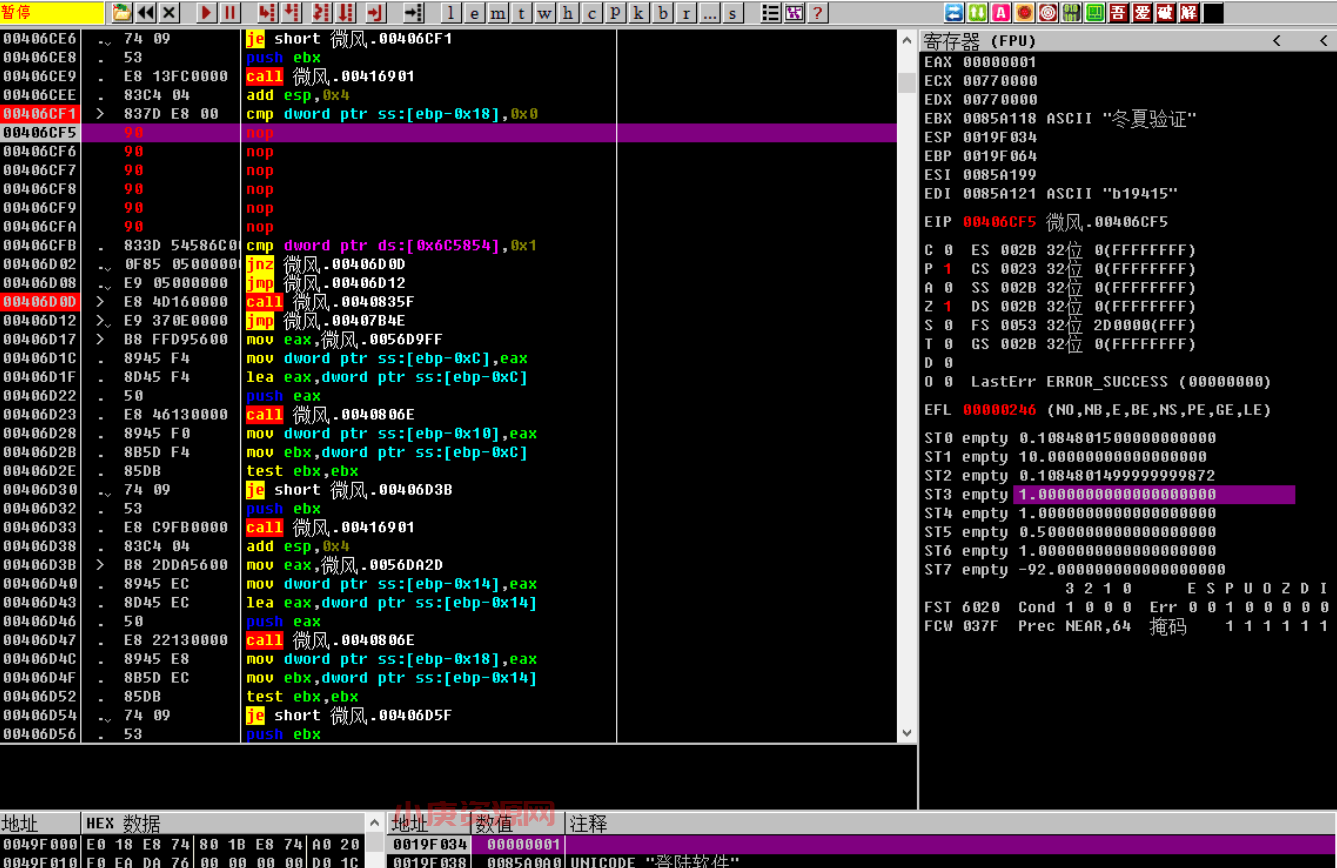Restart the program with the rewind icon
The height and width of the screenshot is (868, 1337).
coord(146,13)
